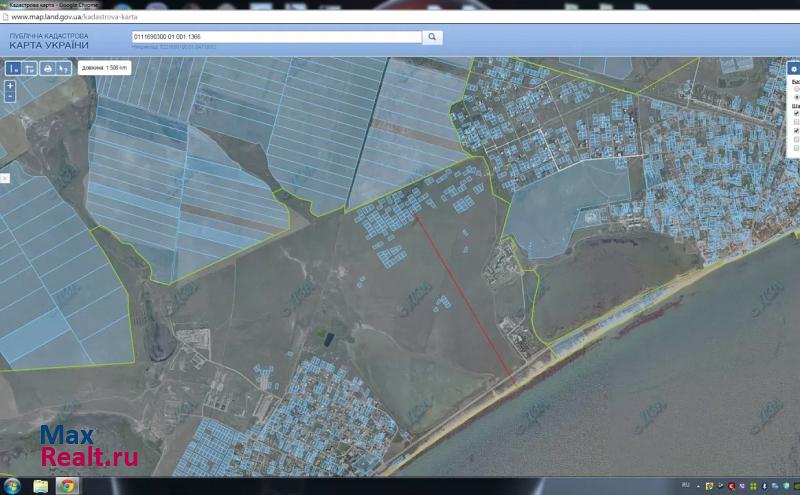This screenshot has height=495, width=800.
Task: Uncheck the first checked overlay layer
Action: (796, 113)
